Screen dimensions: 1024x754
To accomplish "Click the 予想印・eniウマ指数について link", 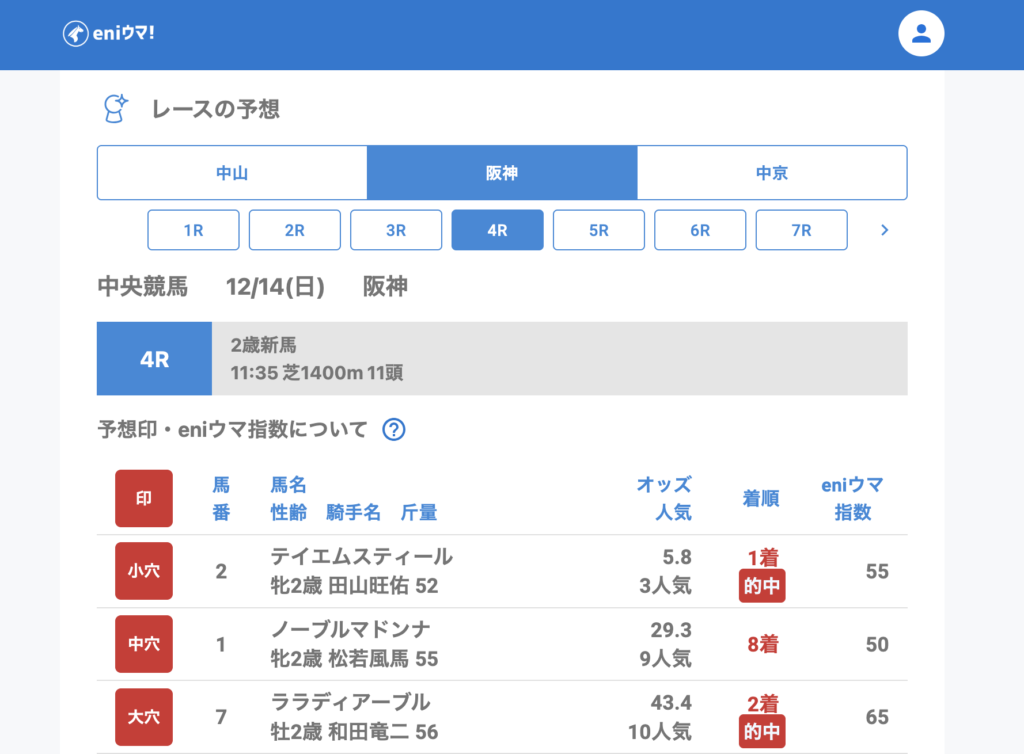I will click(233, 430).
